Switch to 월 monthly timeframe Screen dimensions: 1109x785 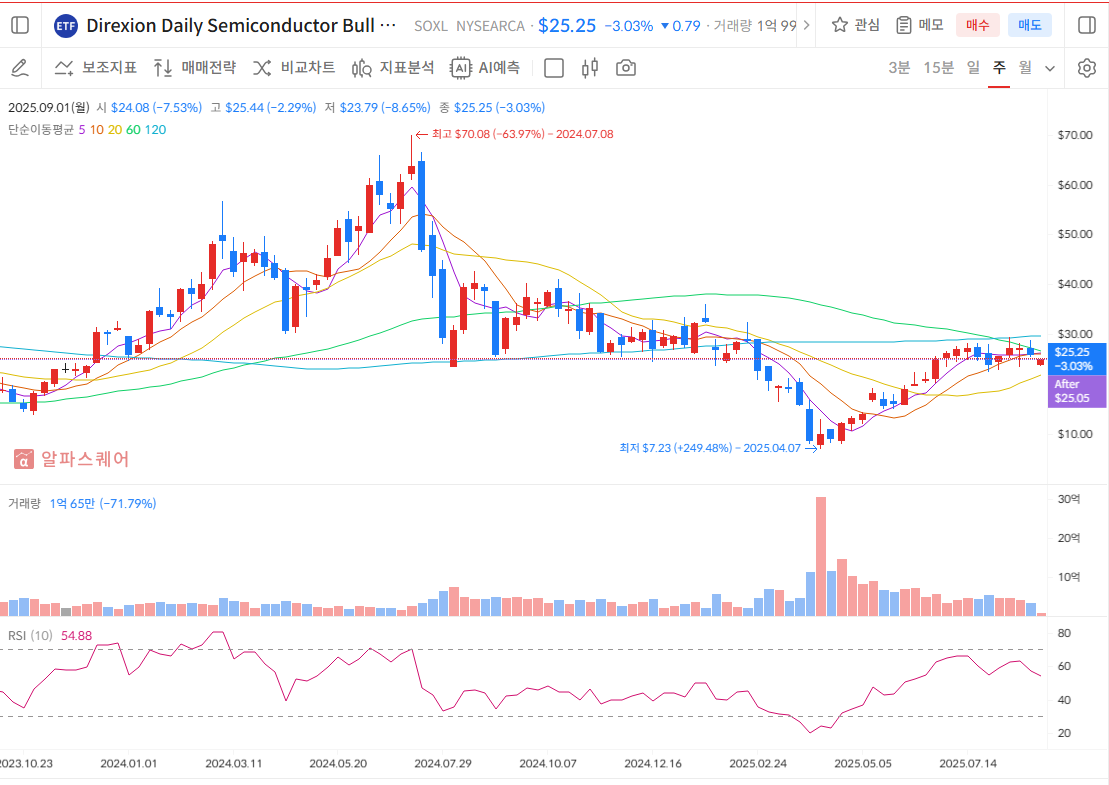(1026, 68)
